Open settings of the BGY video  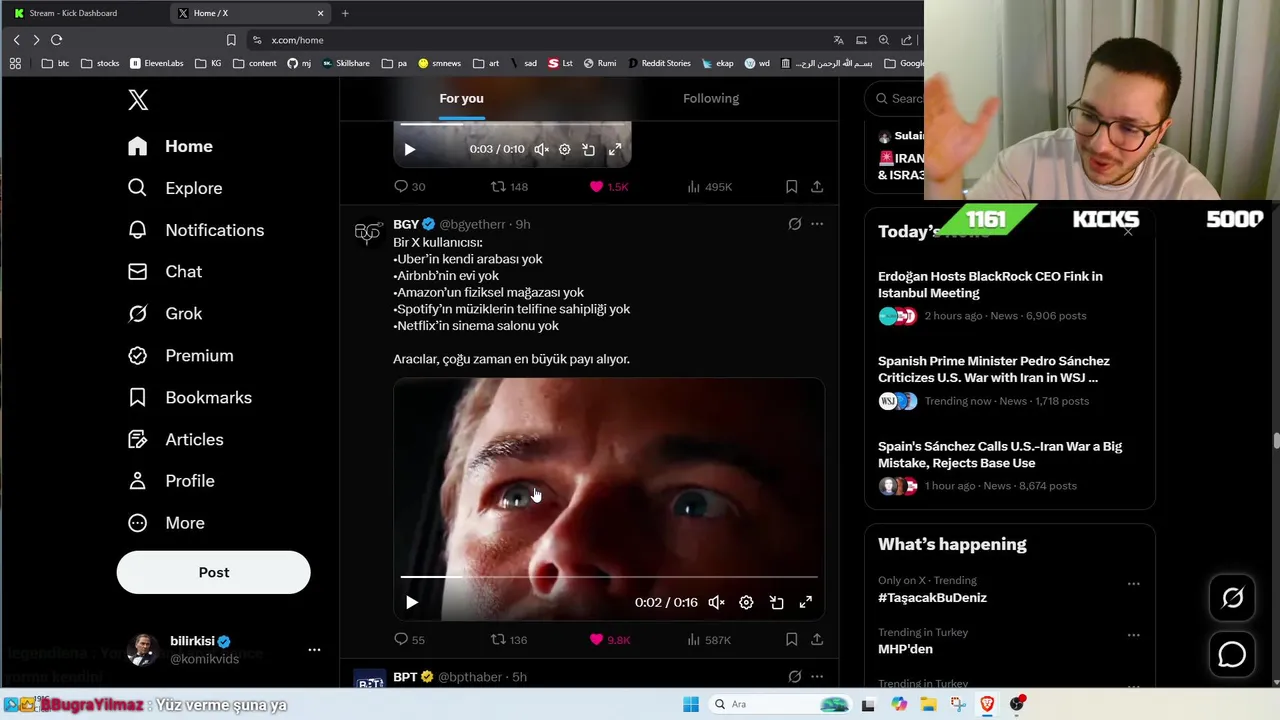(x=746, y=602)
